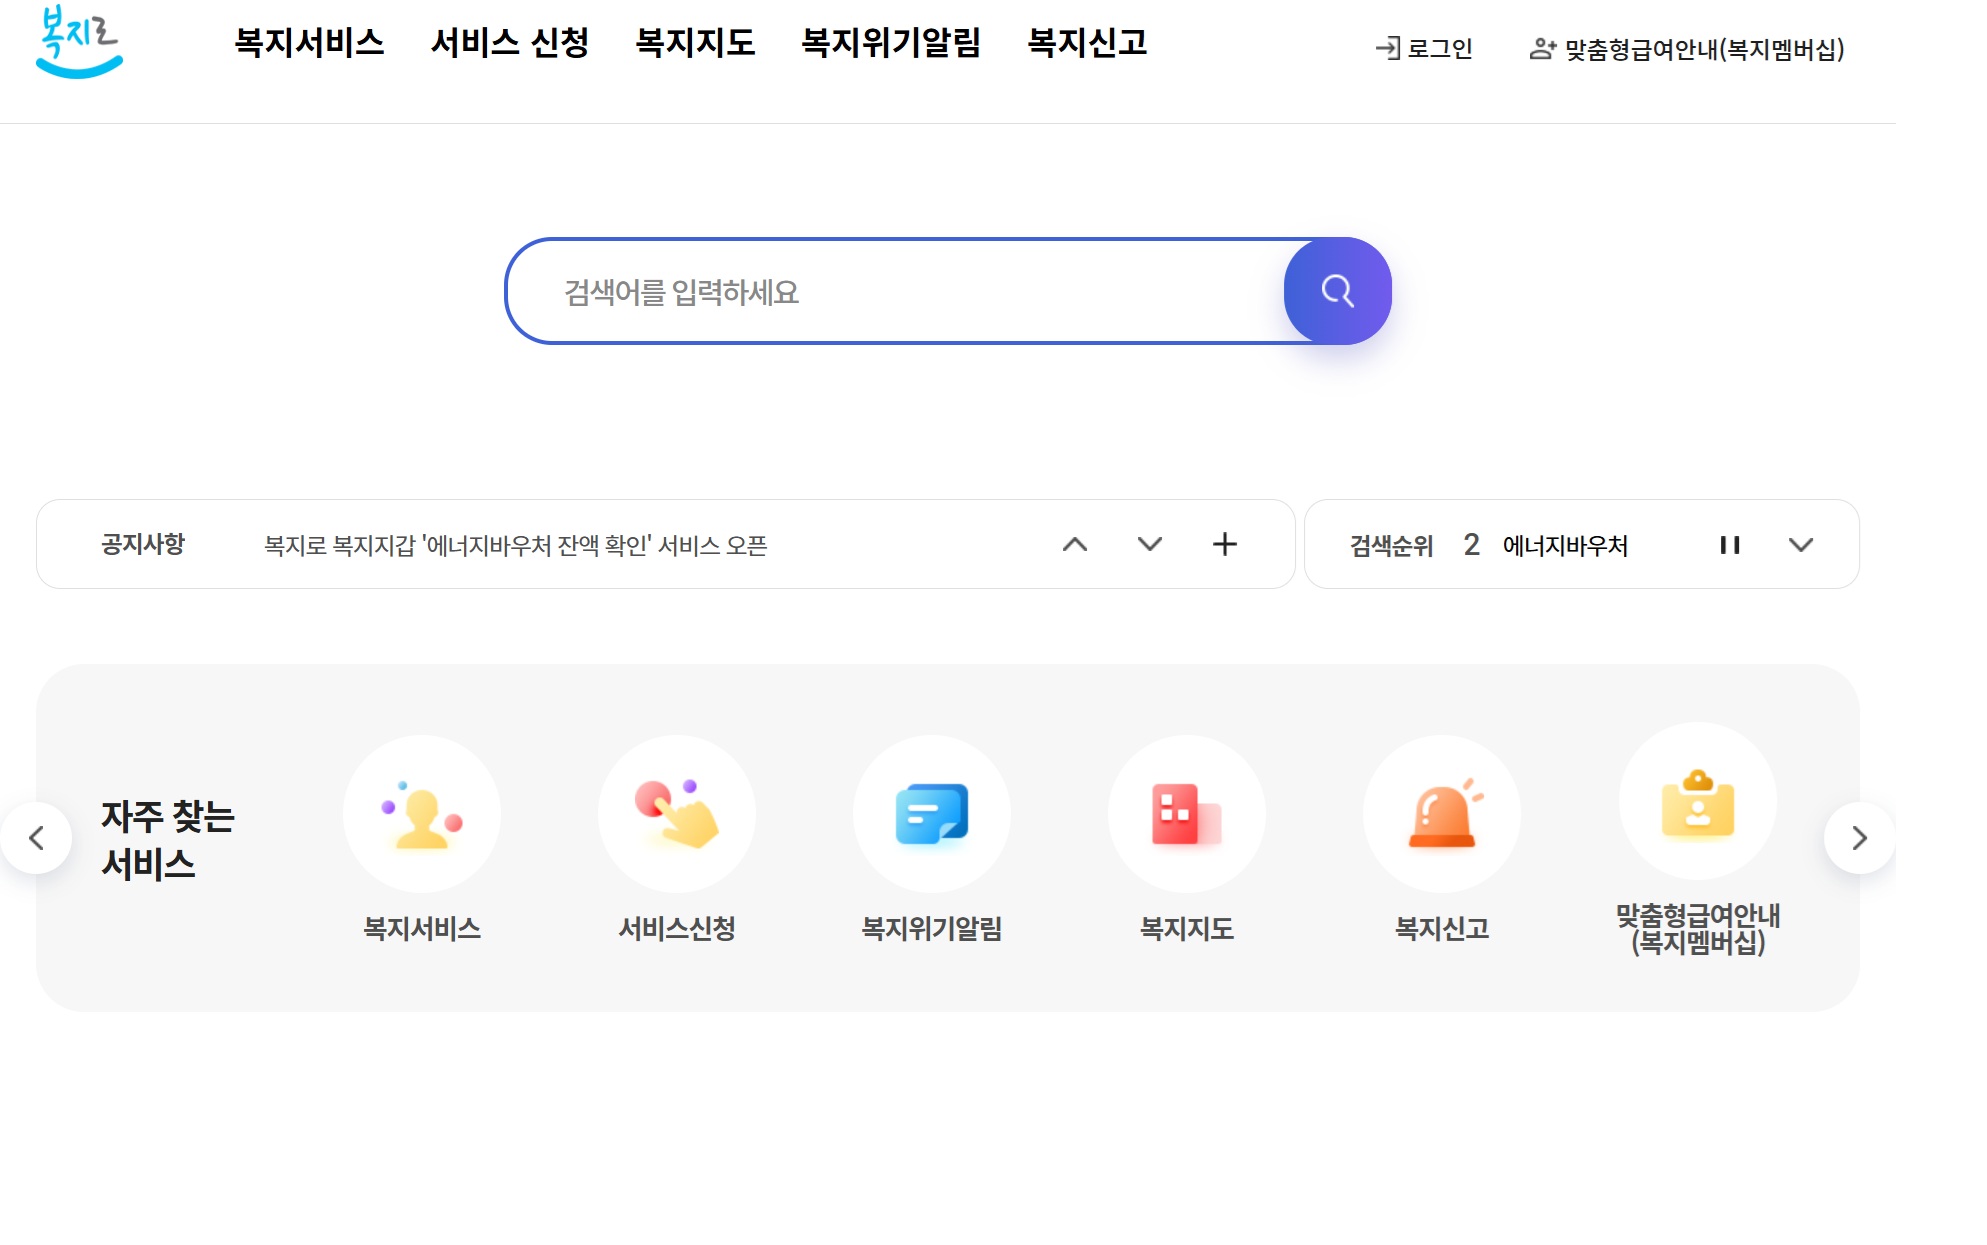The width and height of the screenshot is (1987, 1245).
Task: Open the 복지위기알림 chat bubble icon
Action: tap(932, 814)
